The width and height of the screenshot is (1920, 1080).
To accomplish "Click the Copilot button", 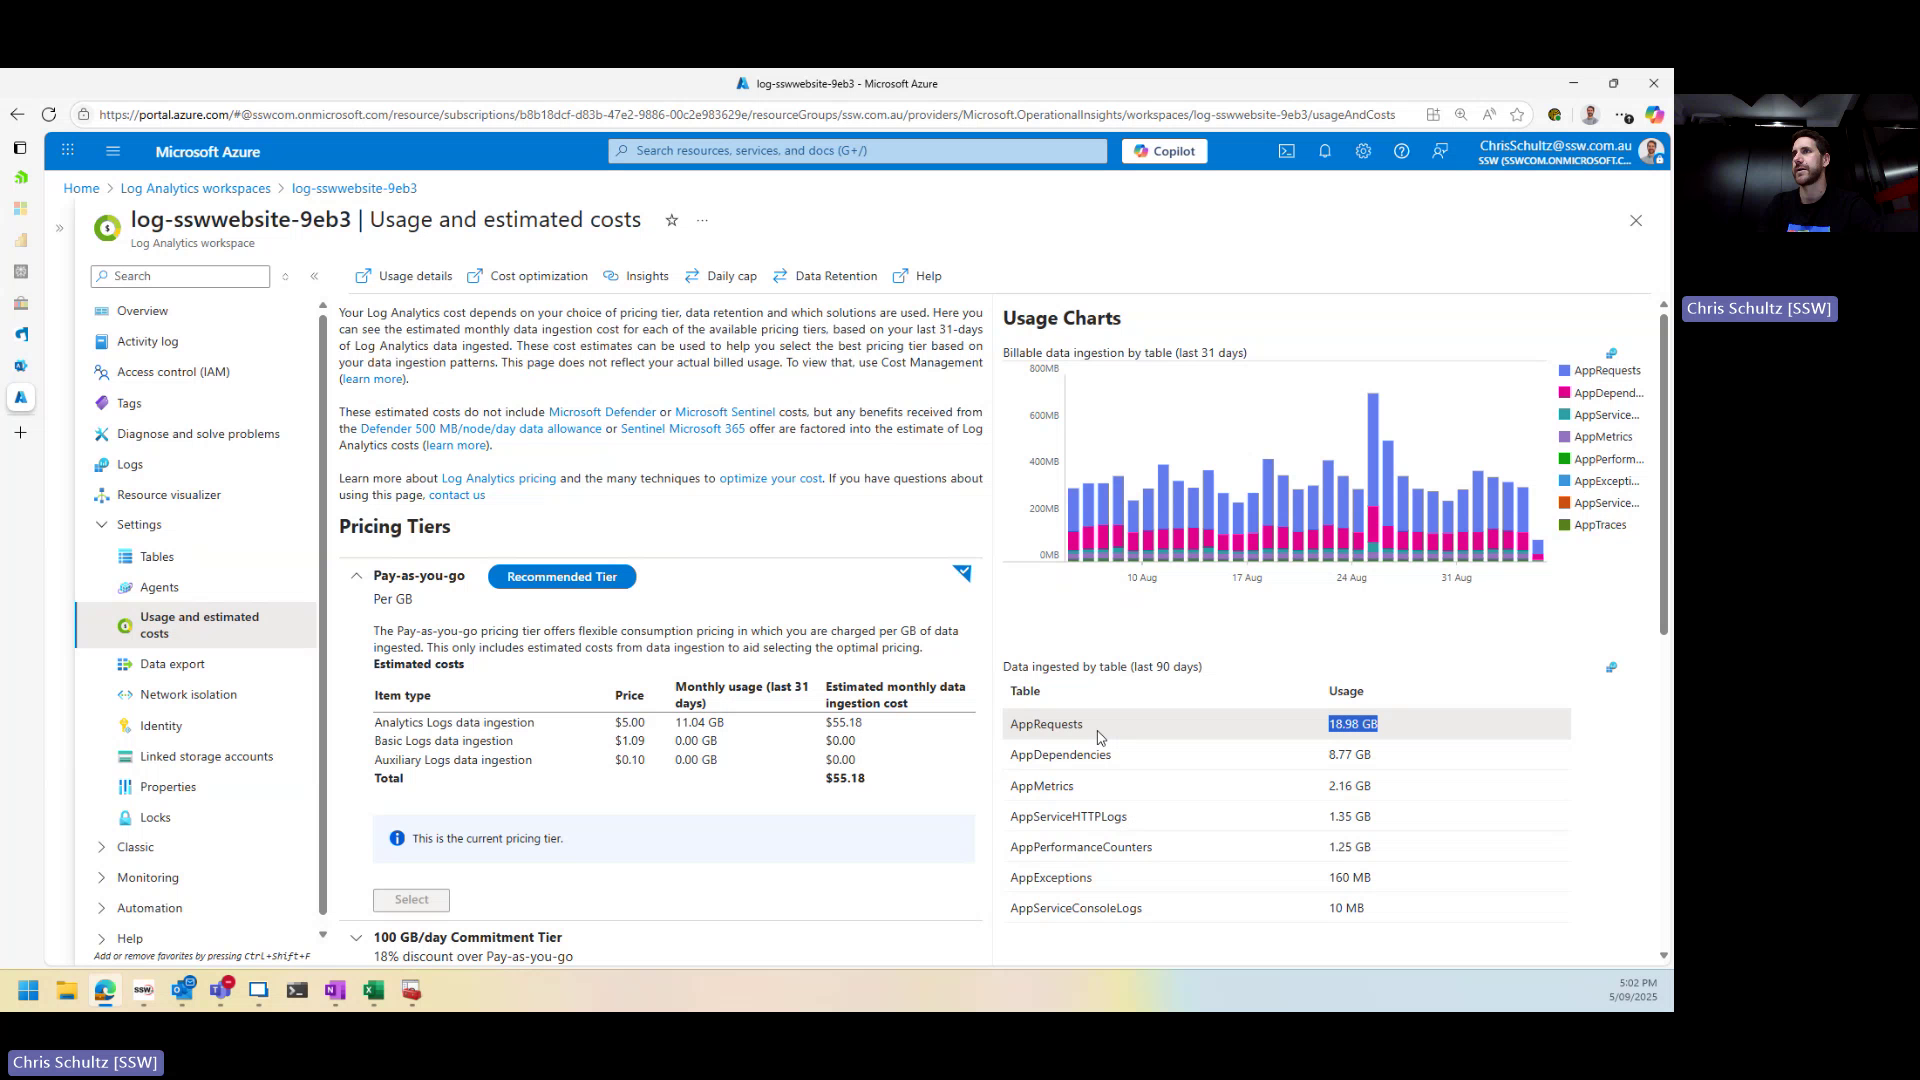I will click(1164, 151).
